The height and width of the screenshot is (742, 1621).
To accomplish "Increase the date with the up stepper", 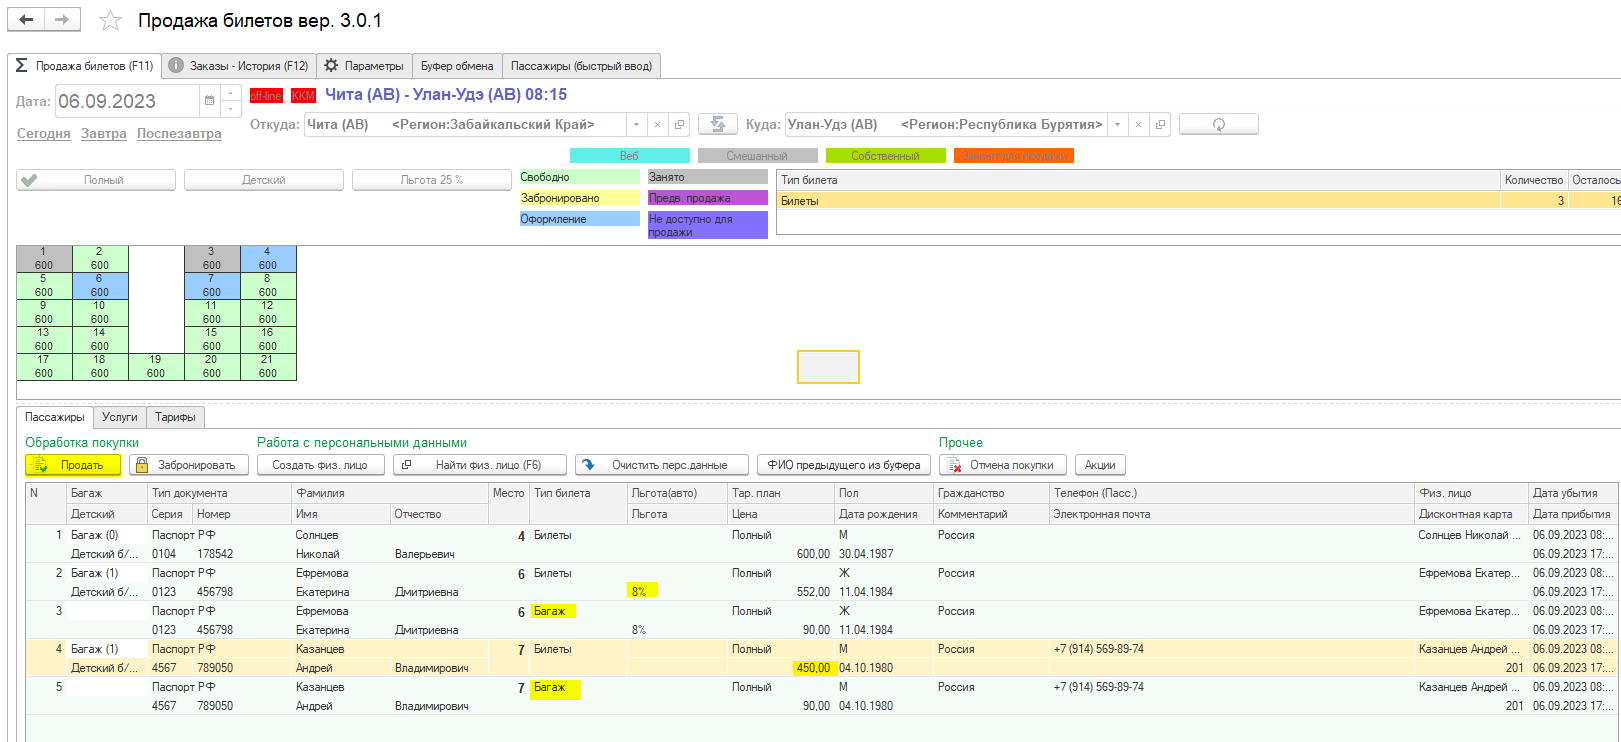I will pos(231,94).
